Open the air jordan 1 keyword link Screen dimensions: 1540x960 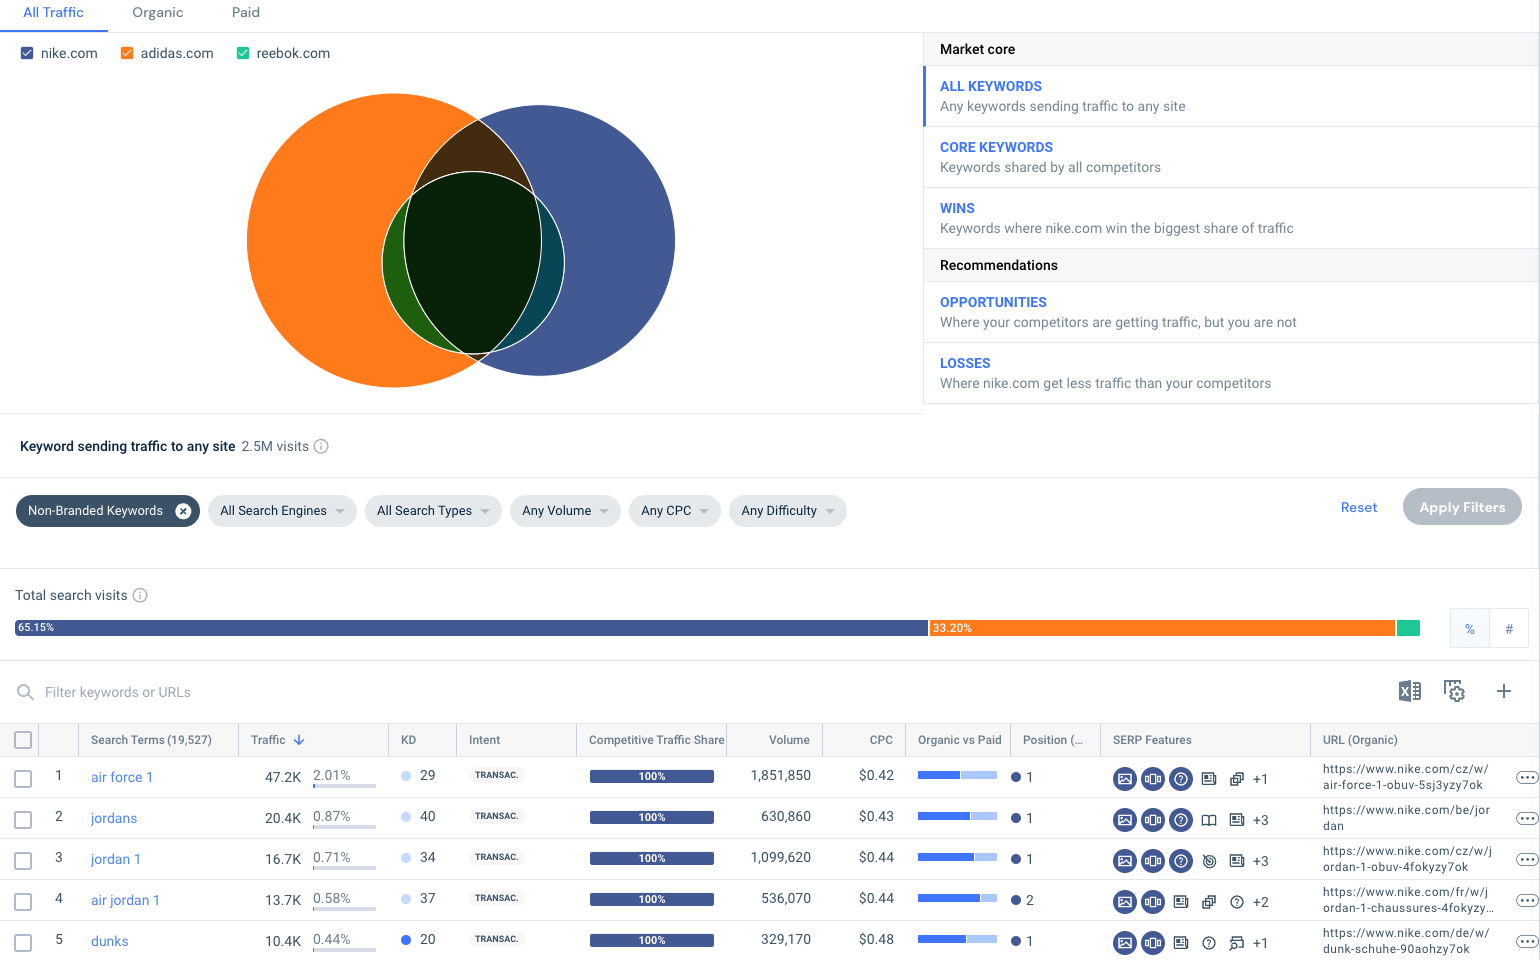(125, 900)
